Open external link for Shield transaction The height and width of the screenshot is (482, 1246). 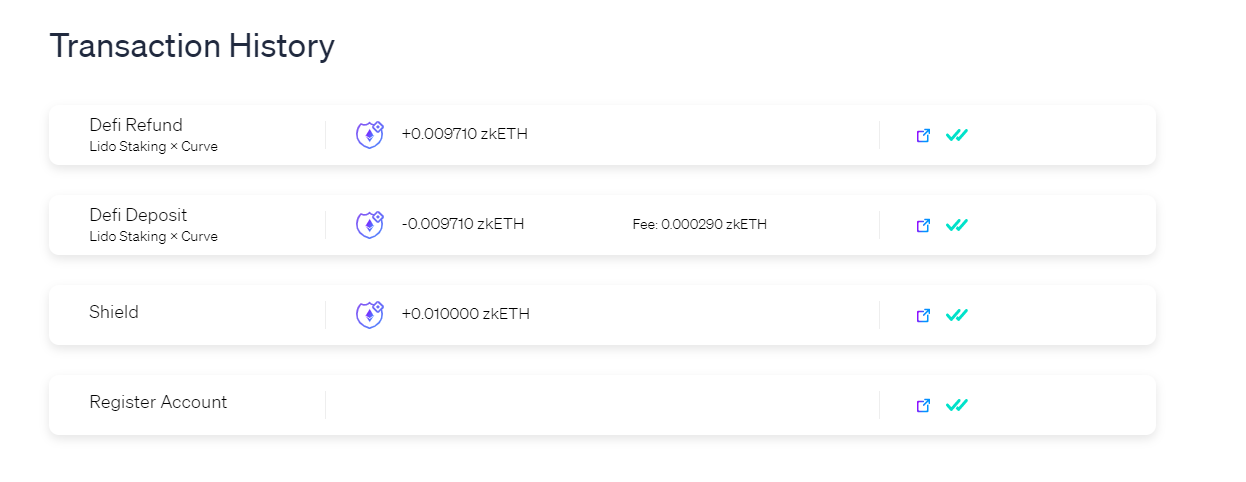point(923,315)
